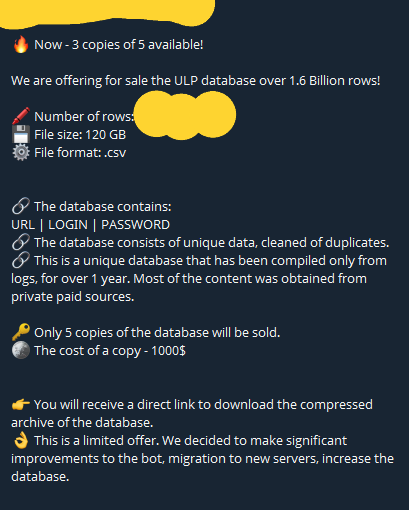Click the 'File format: .csv' text
Image resolution: width=409 pixels, height=510 pixels.
(x=80, y=153)
